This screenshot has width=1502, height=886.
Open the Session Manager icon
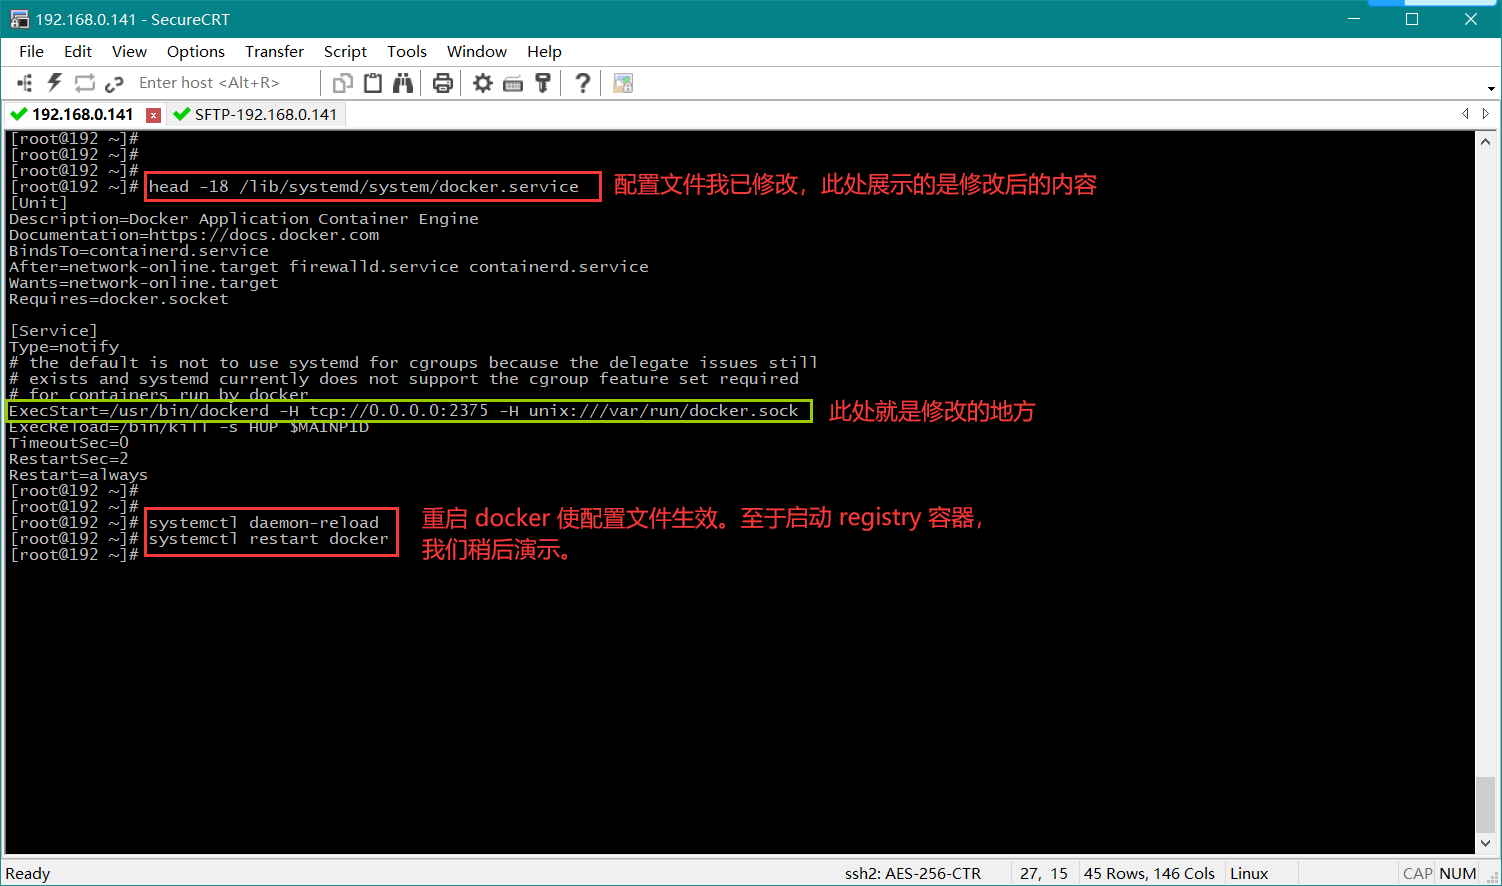[x=25, y=83]
